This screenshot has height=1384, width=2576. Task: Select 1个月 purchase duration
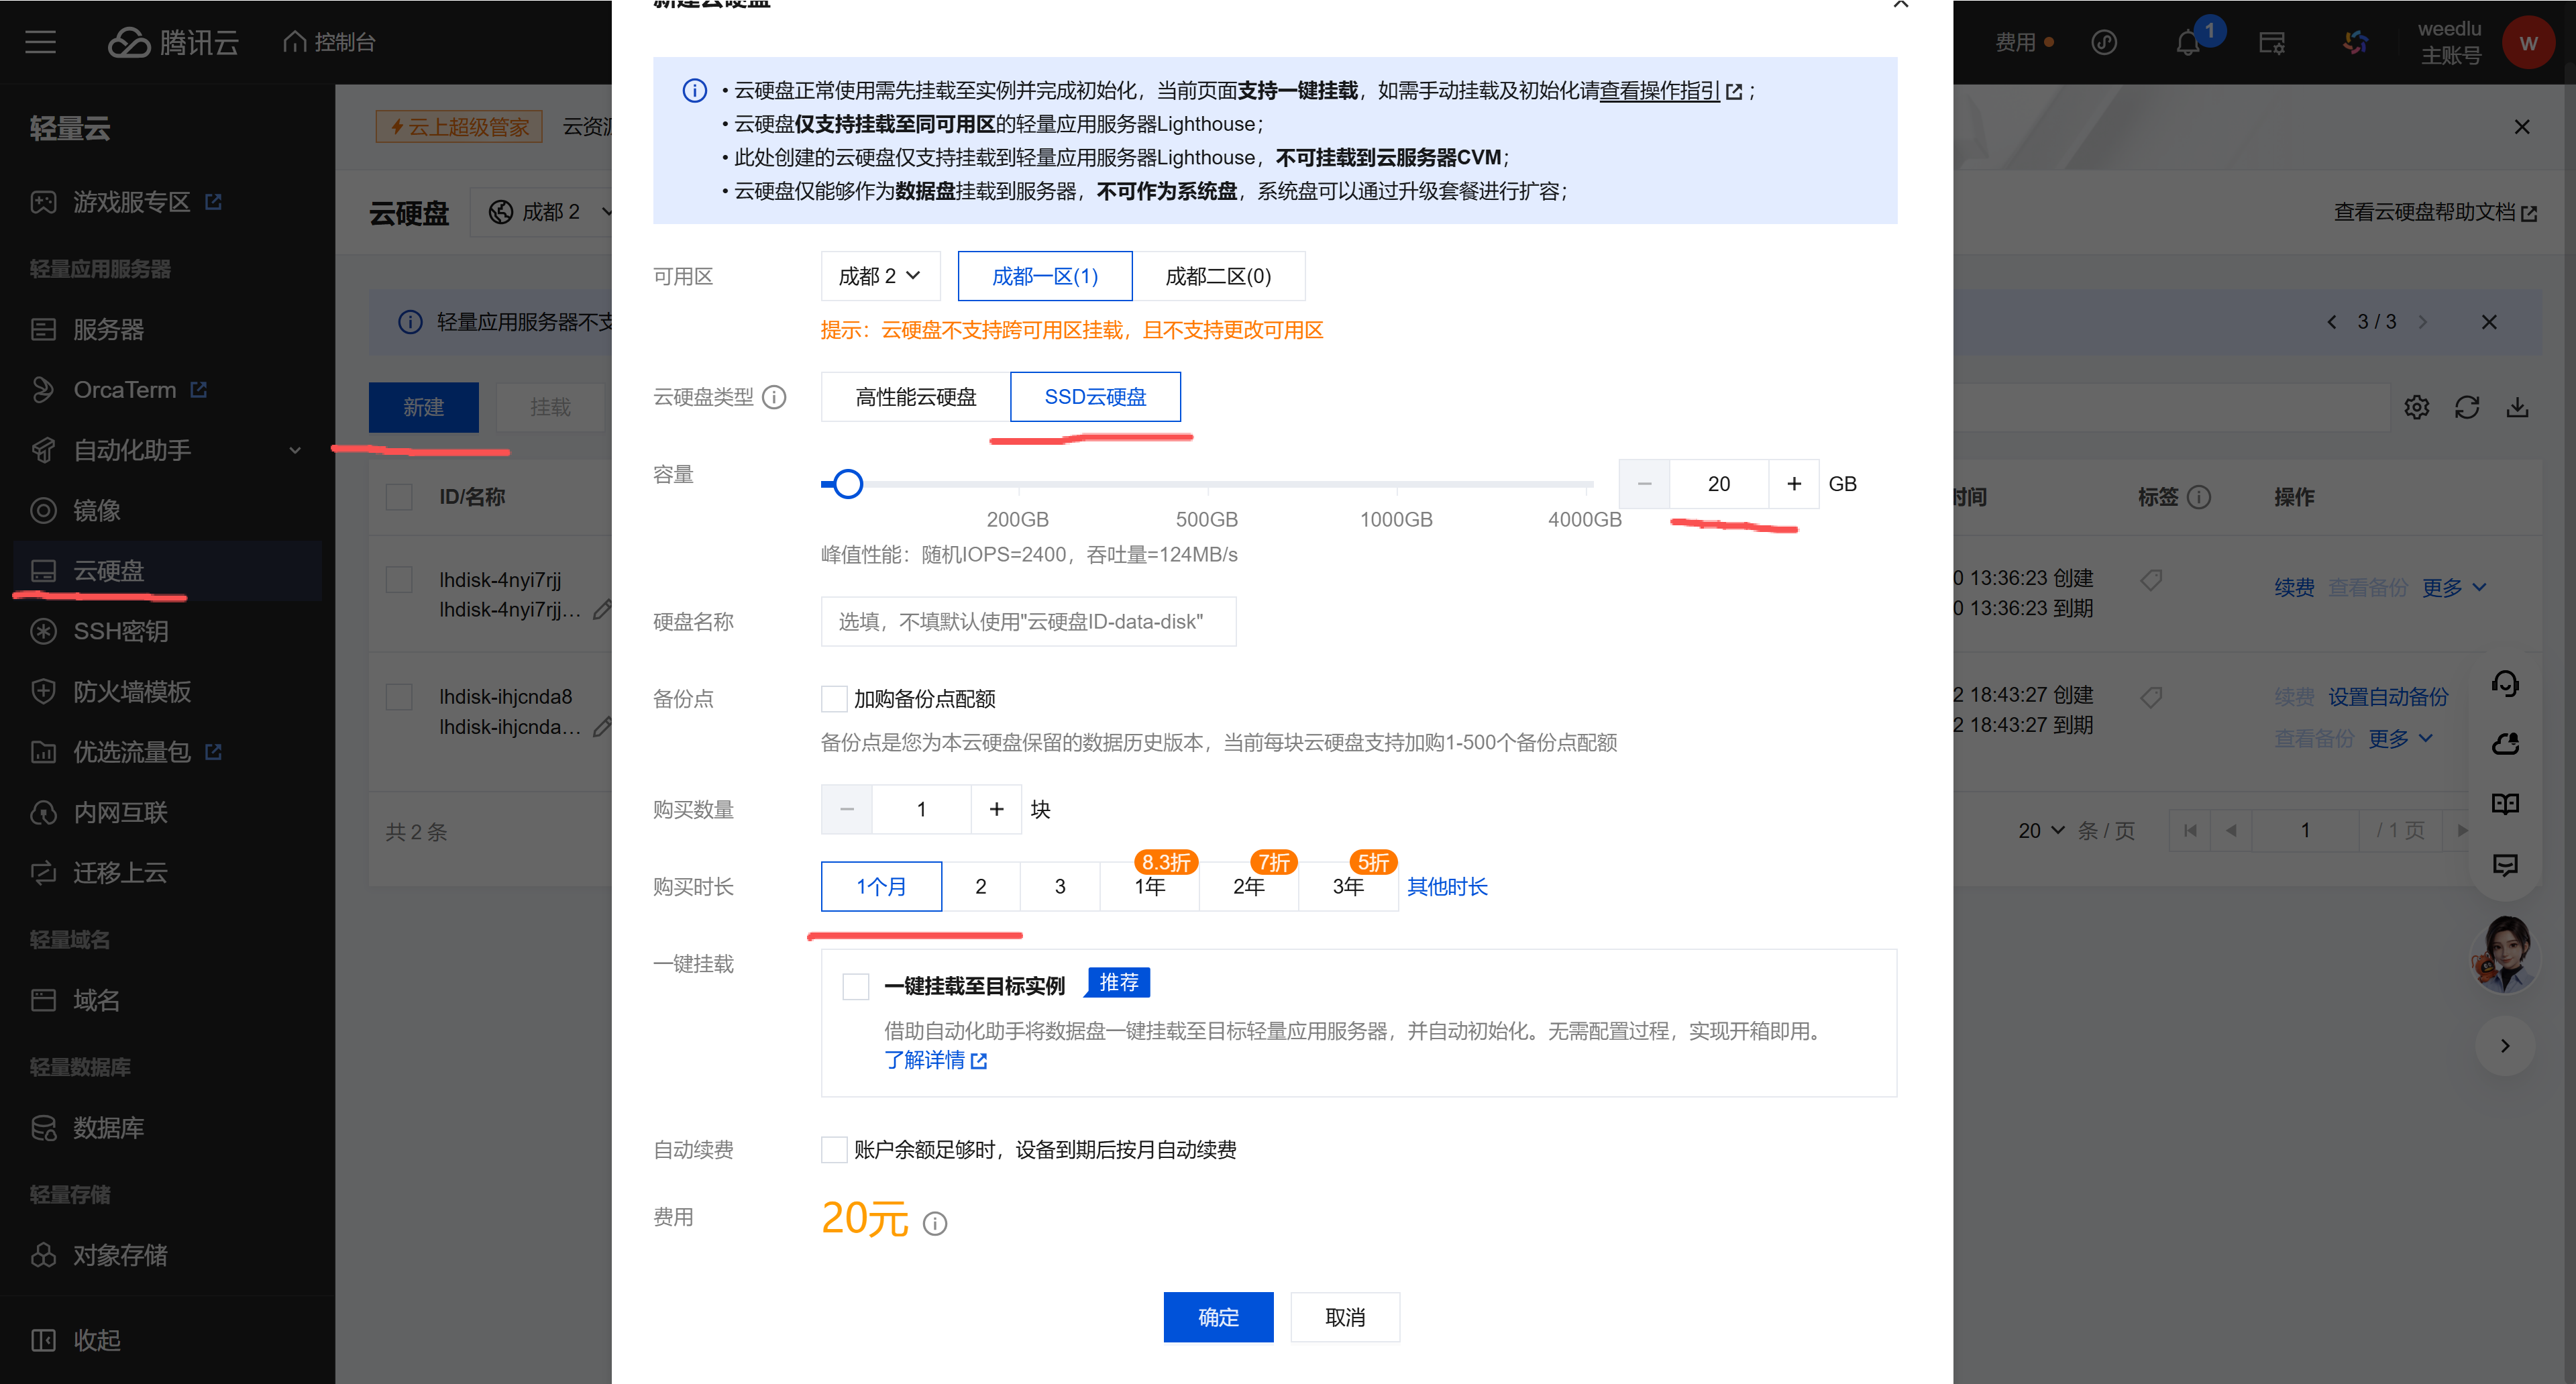point(881,887)
